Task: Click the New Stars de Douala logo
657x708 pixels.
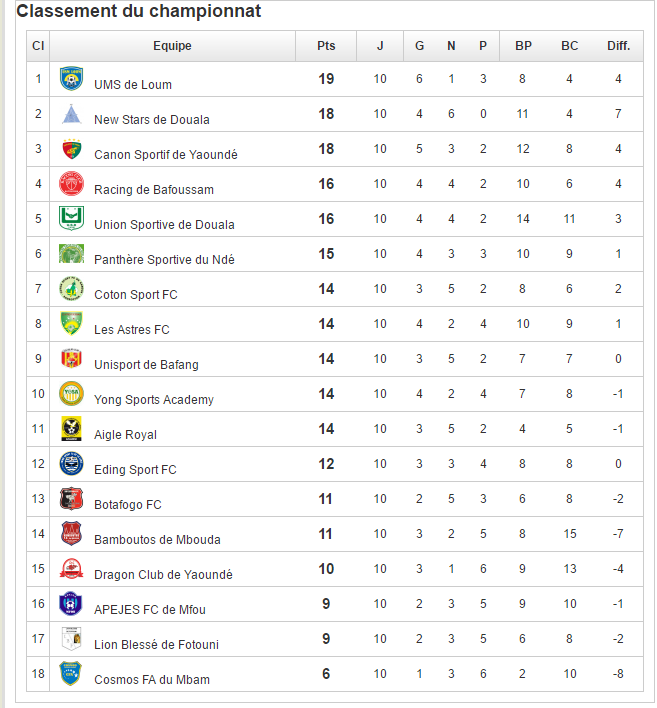Action: pos(71,114)
